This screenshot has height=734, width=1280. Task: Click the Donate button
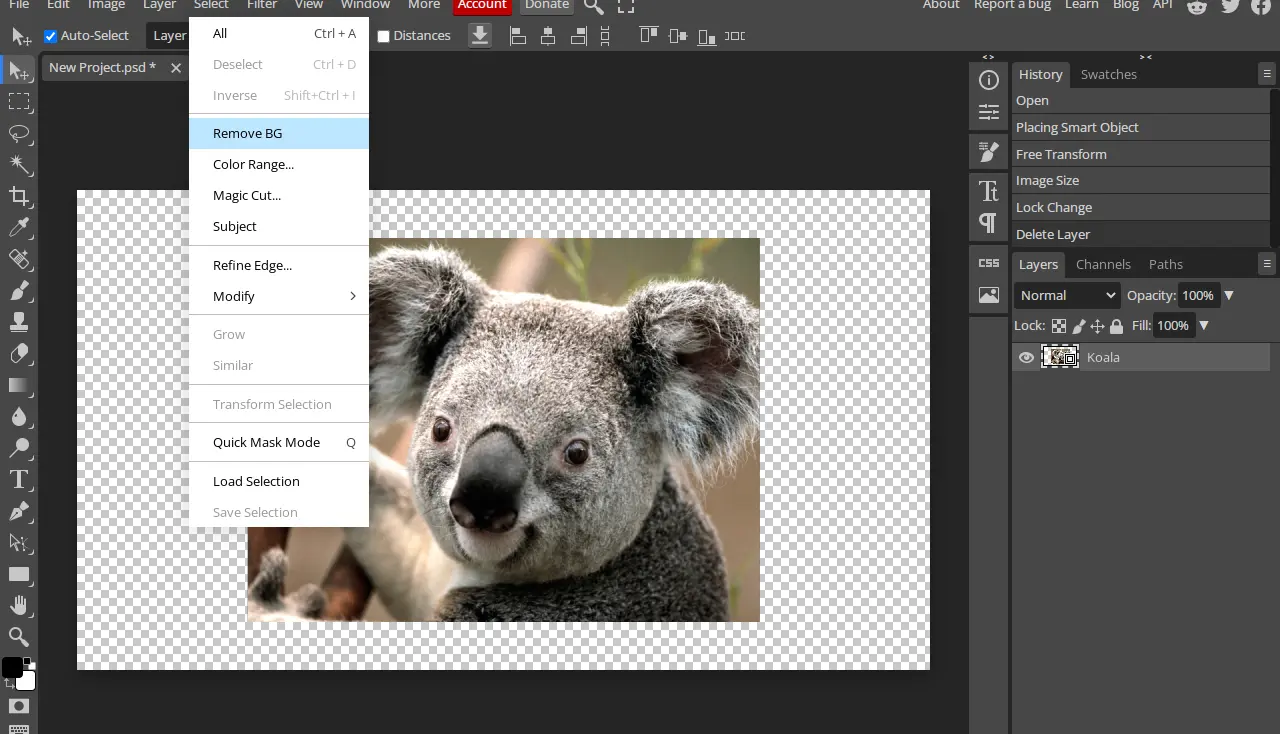point(546,5)
